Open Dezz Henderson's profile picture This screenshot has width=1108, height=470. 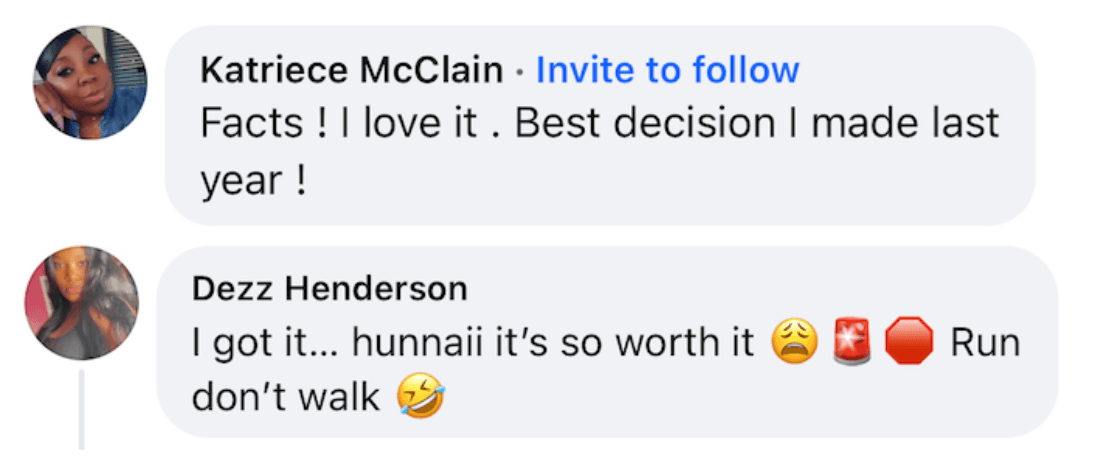82,303
